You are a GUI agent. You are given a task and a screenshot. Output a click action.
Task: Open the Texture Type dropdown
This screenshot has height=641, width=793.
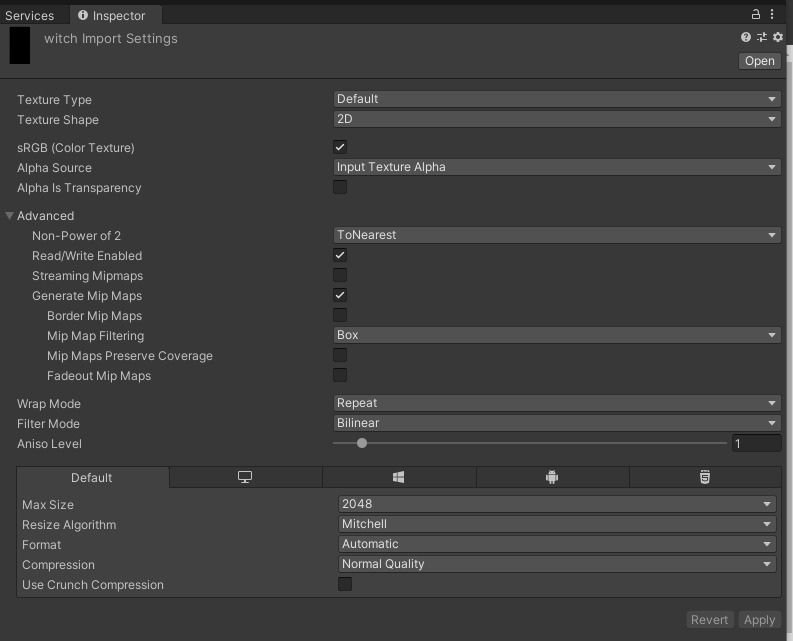[556, 99]
